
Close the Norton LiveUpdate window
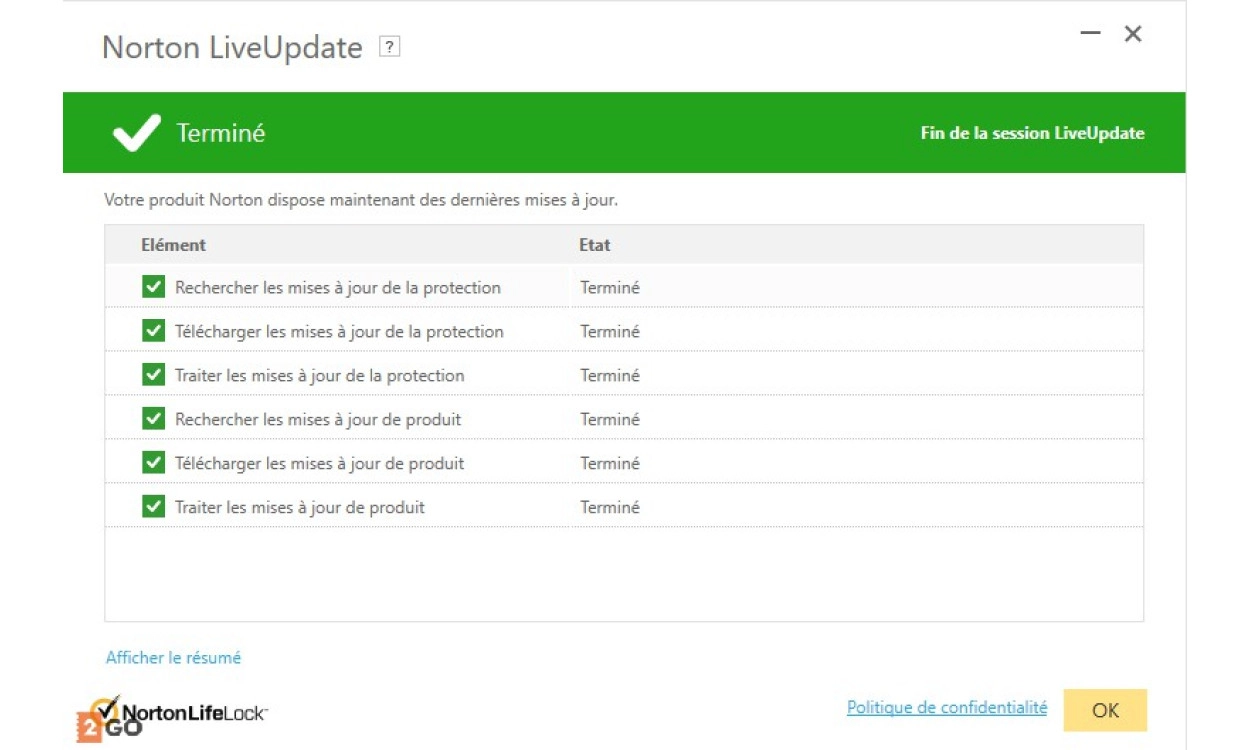[1133, 34]
